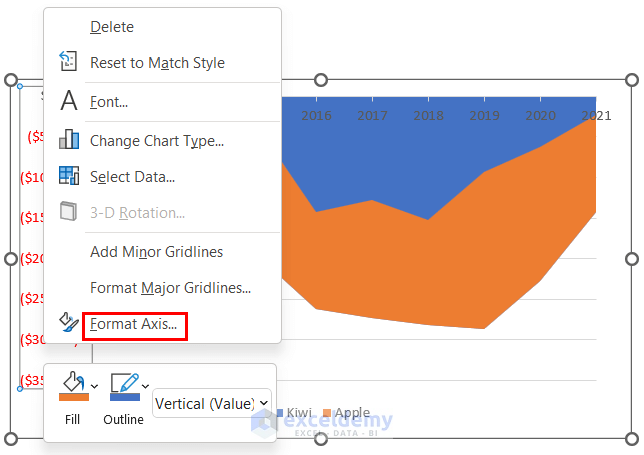The image size is (644, 455).
Task: Click the Change Chart Type bar icon
Action: (x=69, y=140)
